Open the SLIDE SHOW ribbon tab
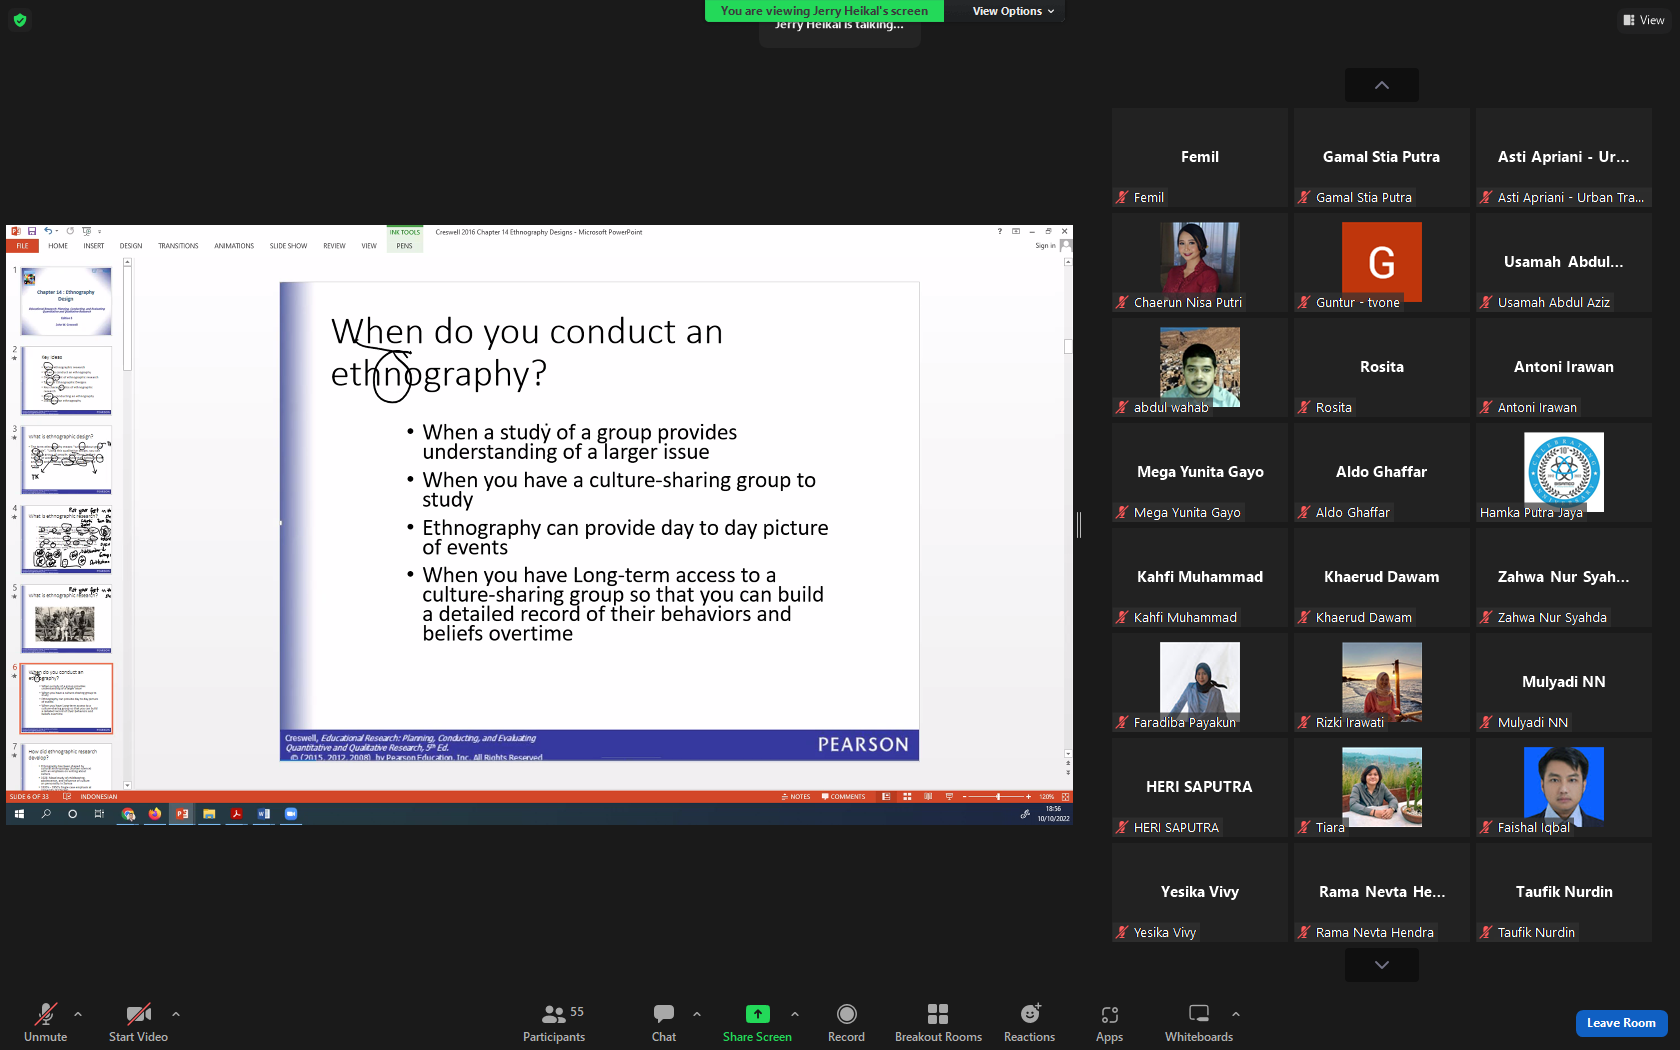The width and height of the screenshot is (1680, 1050). coord(288,246)
